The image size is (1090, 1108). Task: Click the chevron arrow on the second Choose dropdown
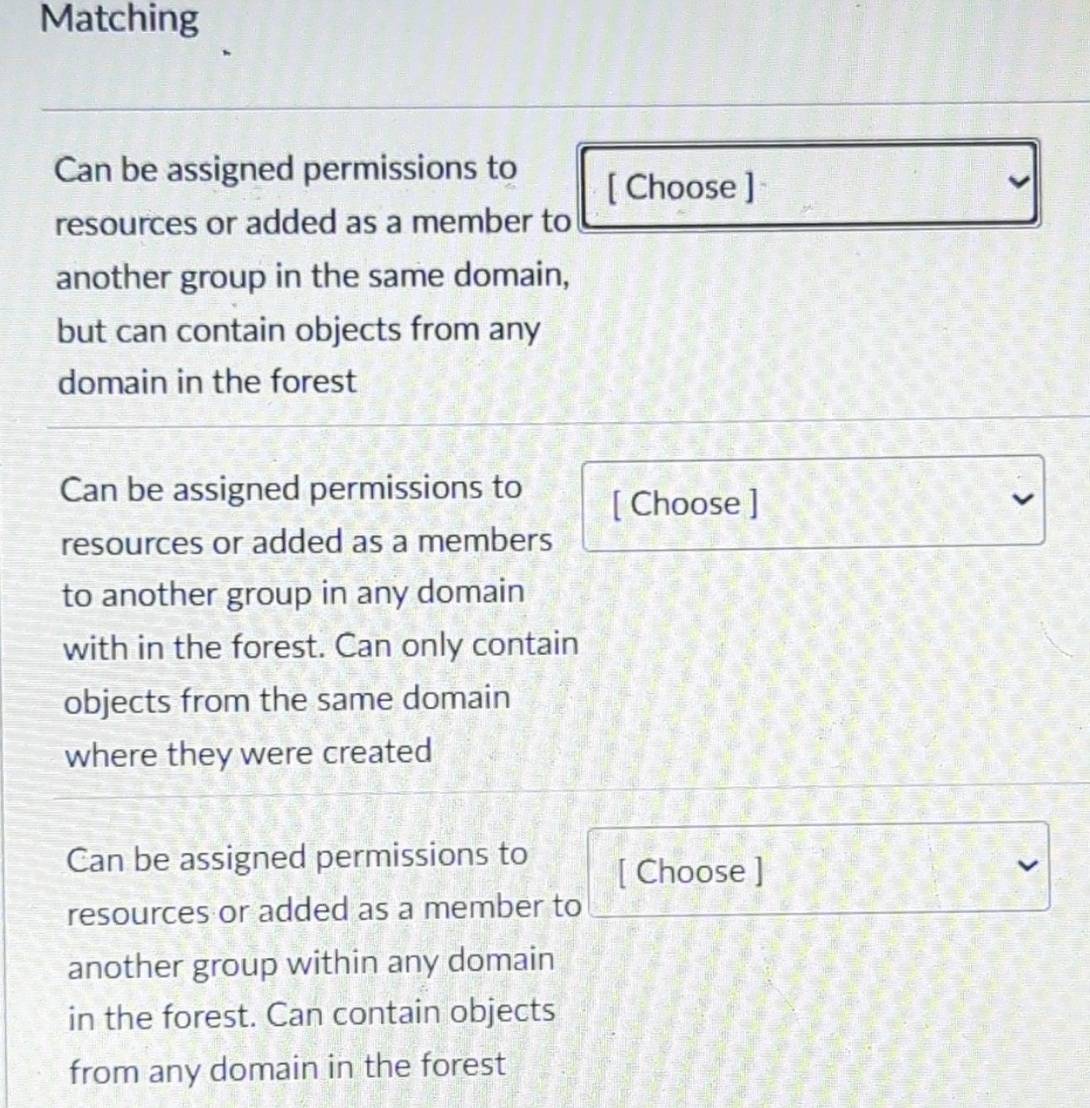(x=1019, y=500)
